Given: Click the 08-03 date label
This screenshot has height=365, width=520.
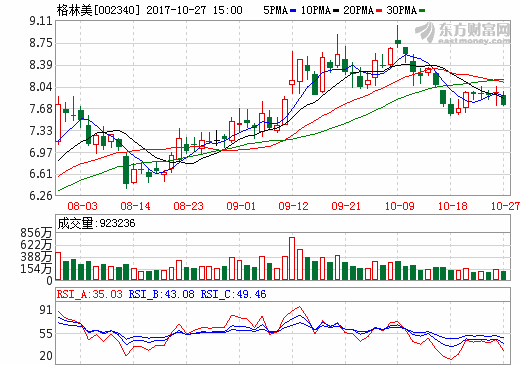Looking at the screenshot, I should pyautogui.click(x=82, y=206).
